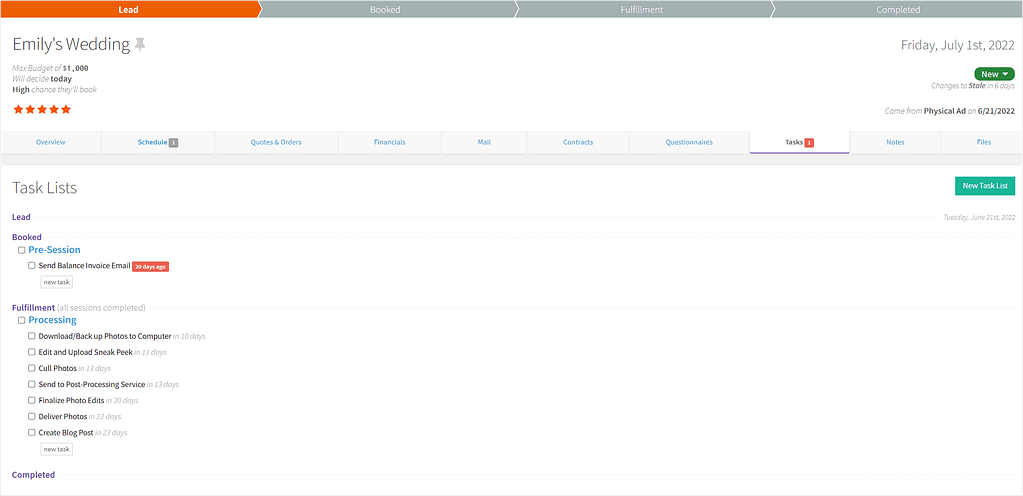Click the five-star rating

42,110
